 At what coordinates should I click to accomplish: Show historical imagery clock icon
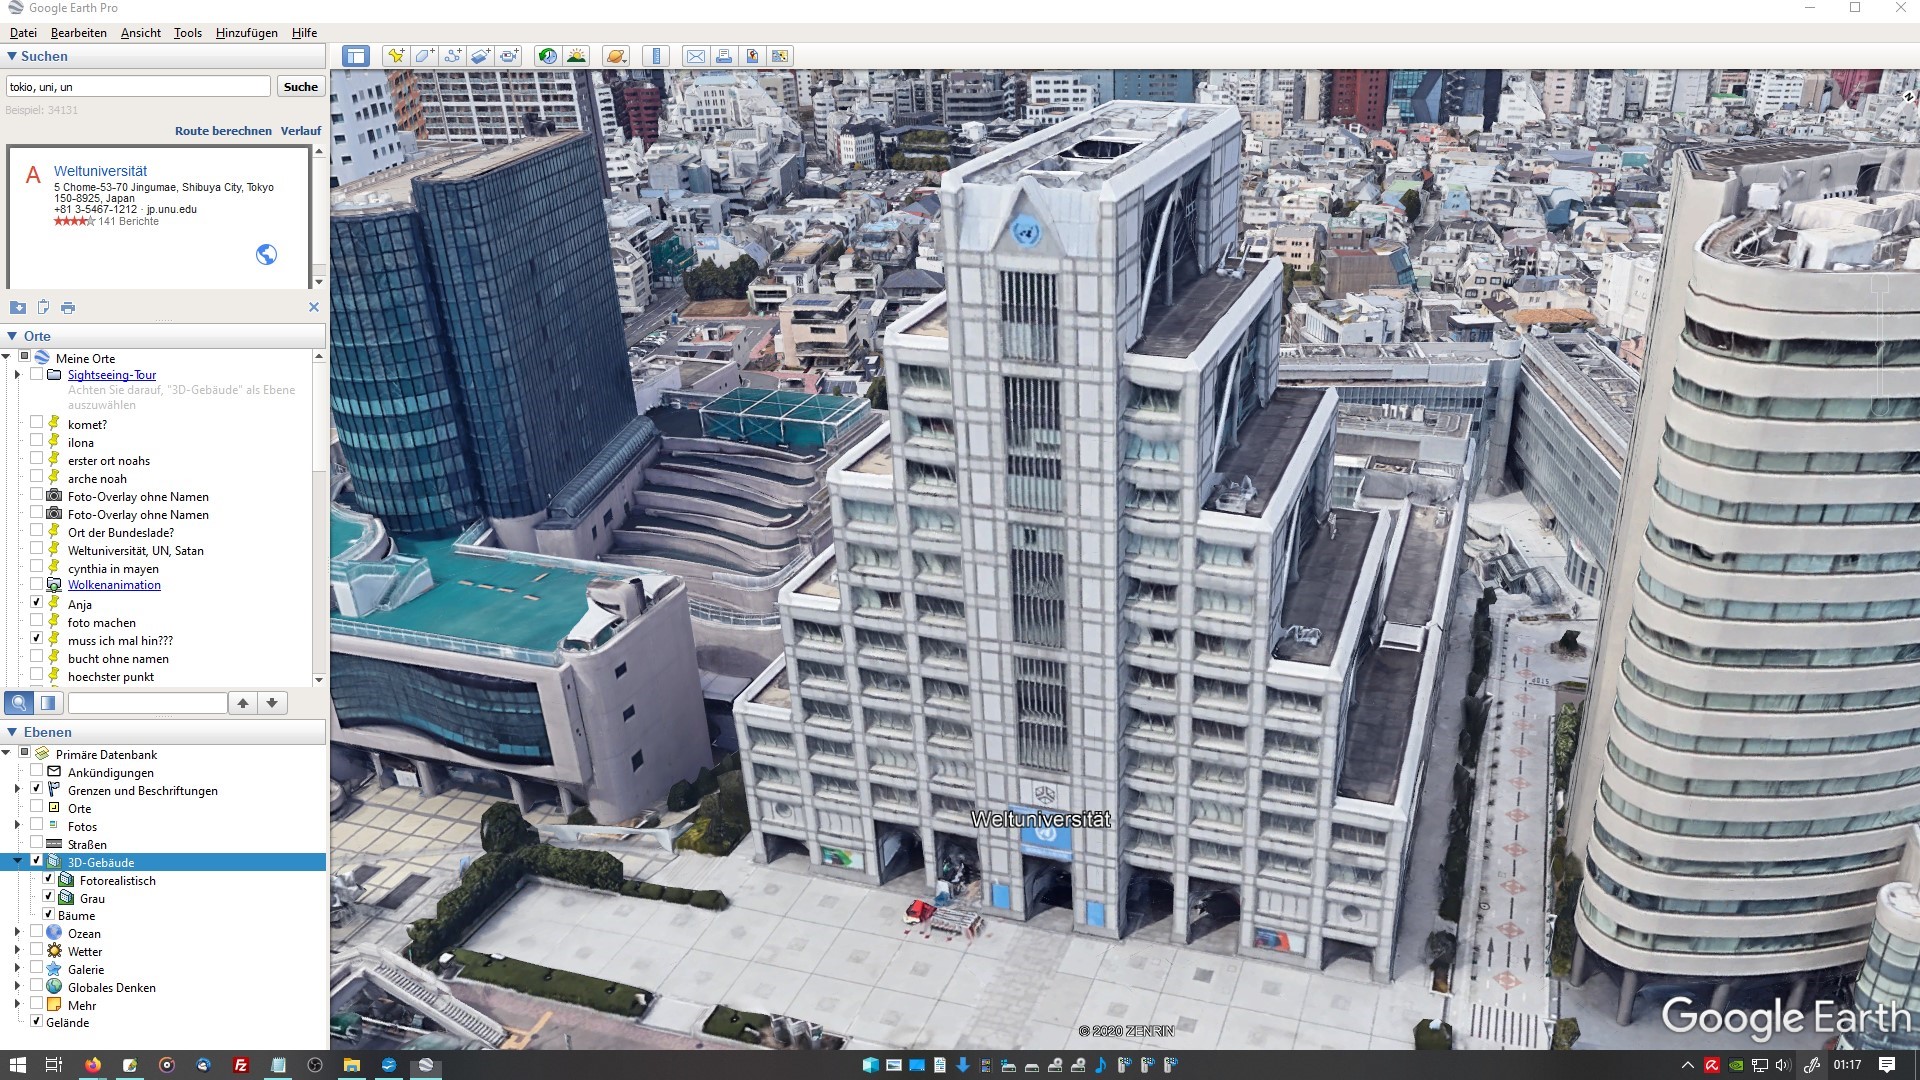coord(547,56)
